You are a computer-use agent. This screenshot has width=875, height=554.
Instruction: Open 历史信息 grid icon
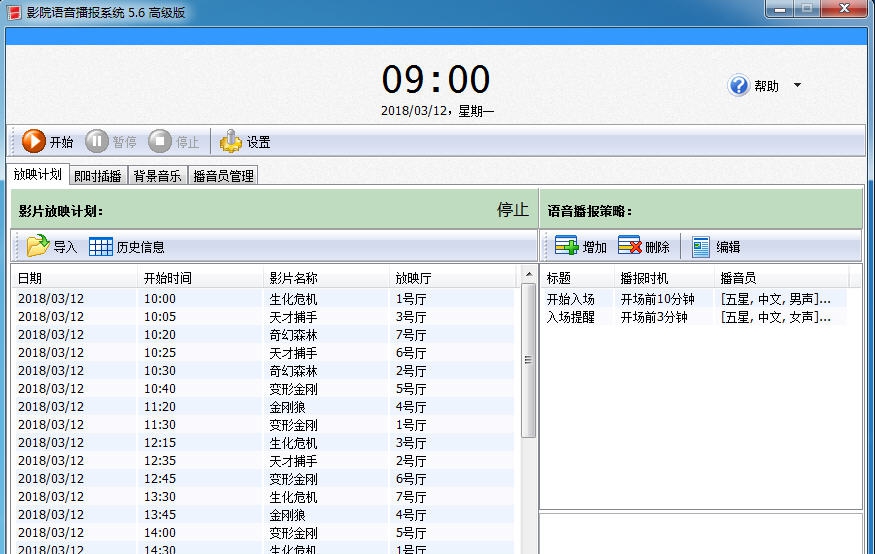[100, 247]
